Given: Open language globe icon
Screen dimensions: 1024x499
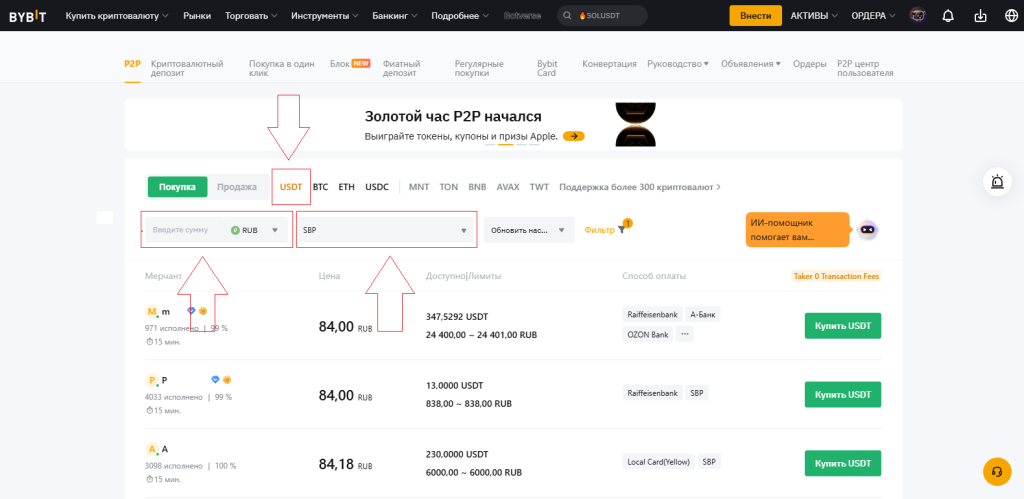Looking at the screenshot, I should pos(1009,16).
